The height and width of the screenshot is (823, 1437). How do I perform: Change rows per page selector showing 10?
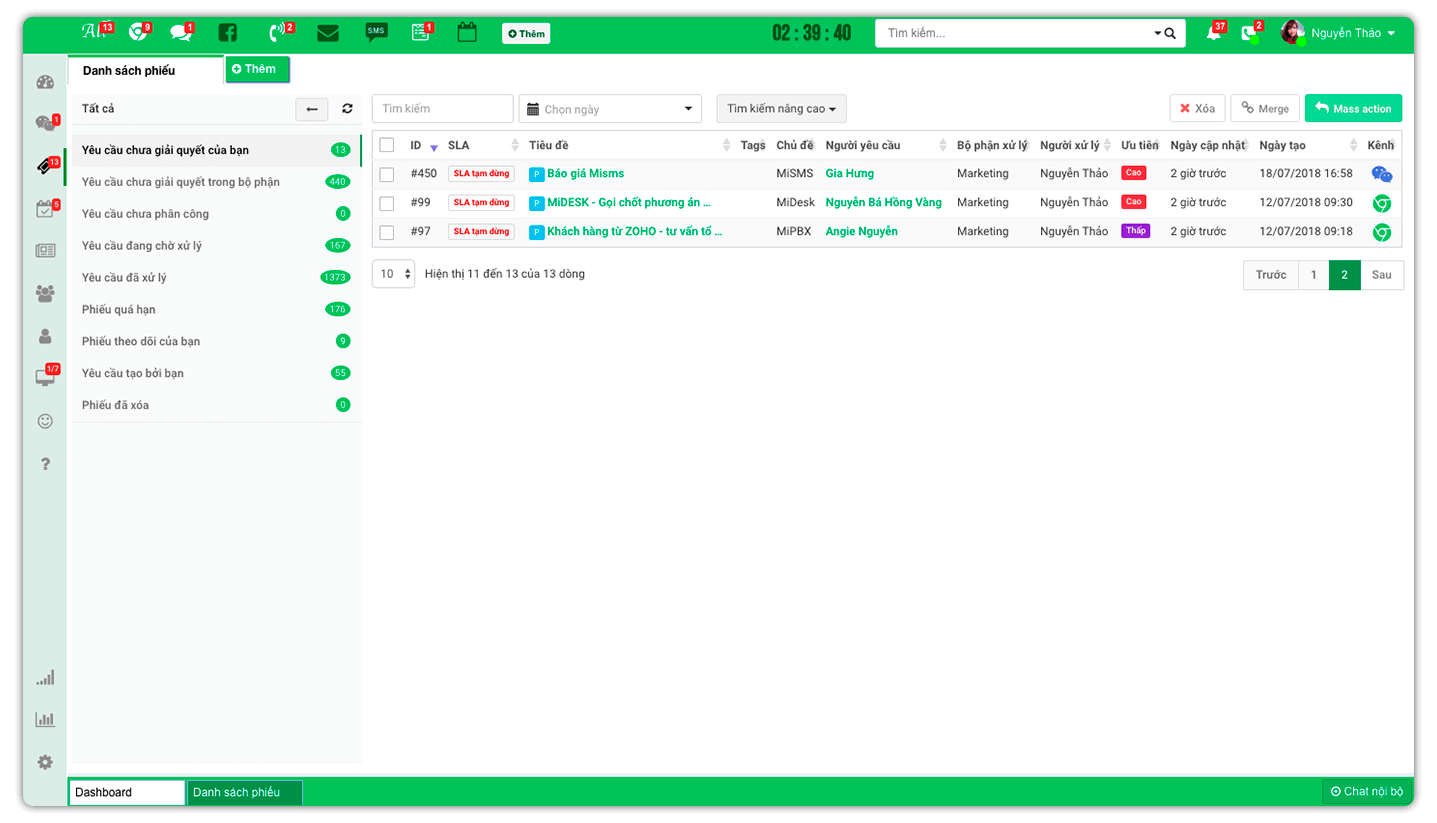[x=393, y=274]
